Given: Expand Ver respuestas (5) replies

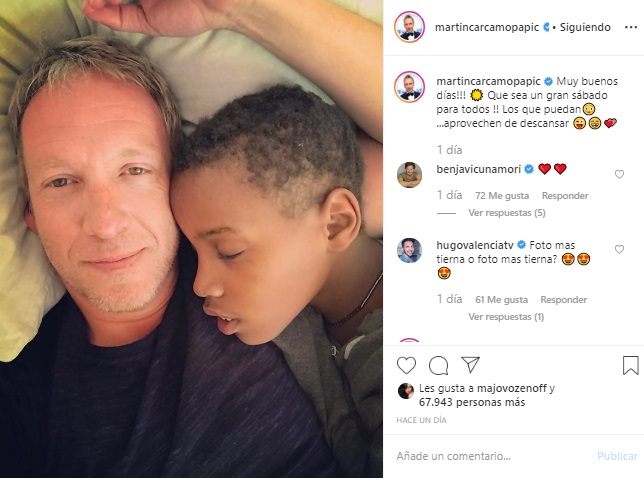Looking at the screenshot, I should tap(507, 213).
